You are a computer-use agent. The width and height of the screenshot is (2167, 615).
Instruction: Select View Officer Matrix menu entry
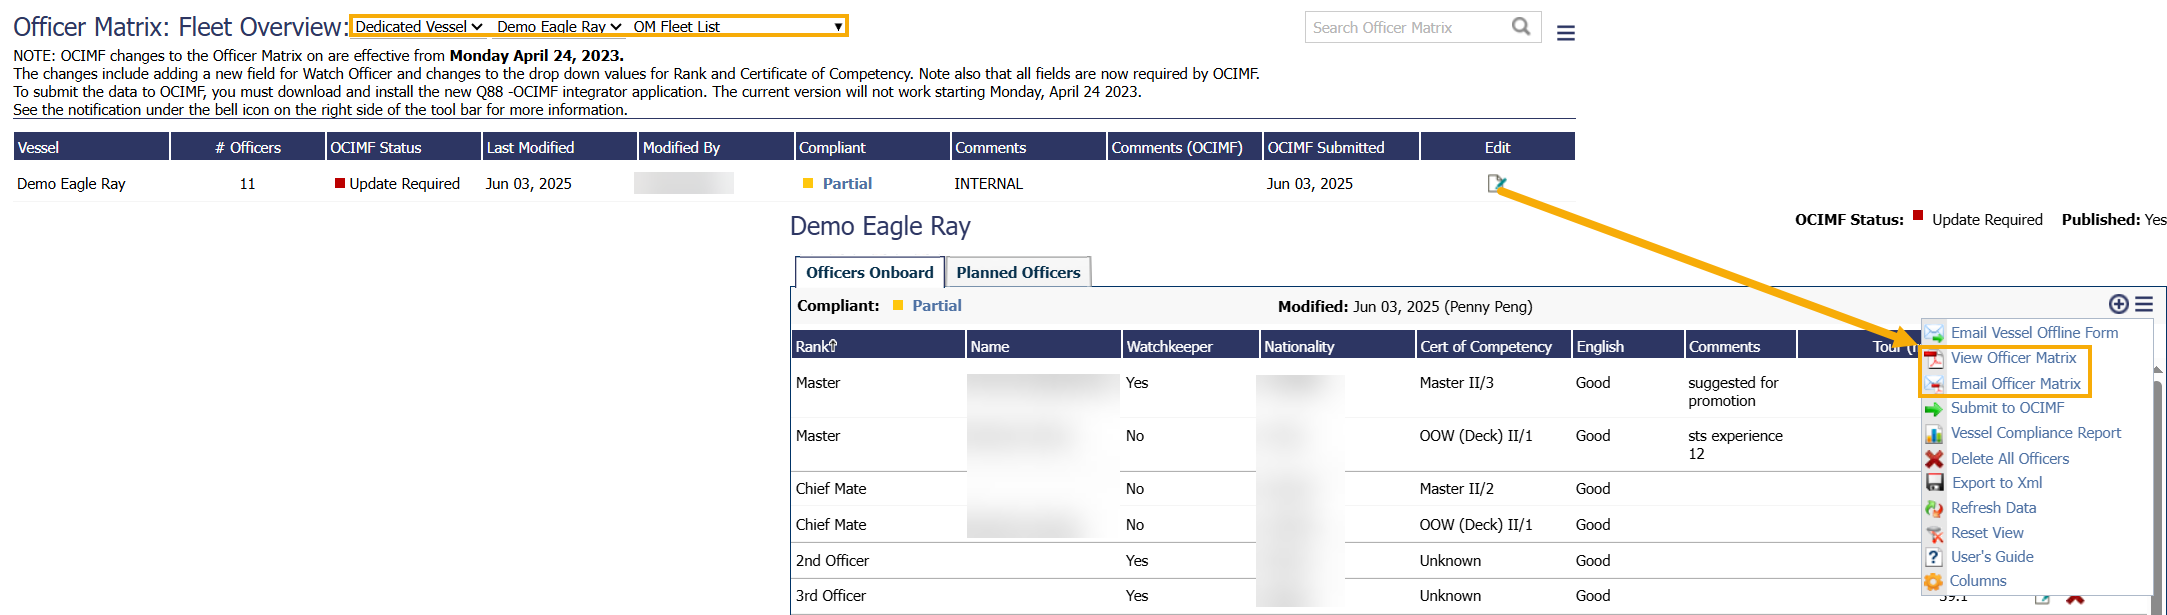2013,358
